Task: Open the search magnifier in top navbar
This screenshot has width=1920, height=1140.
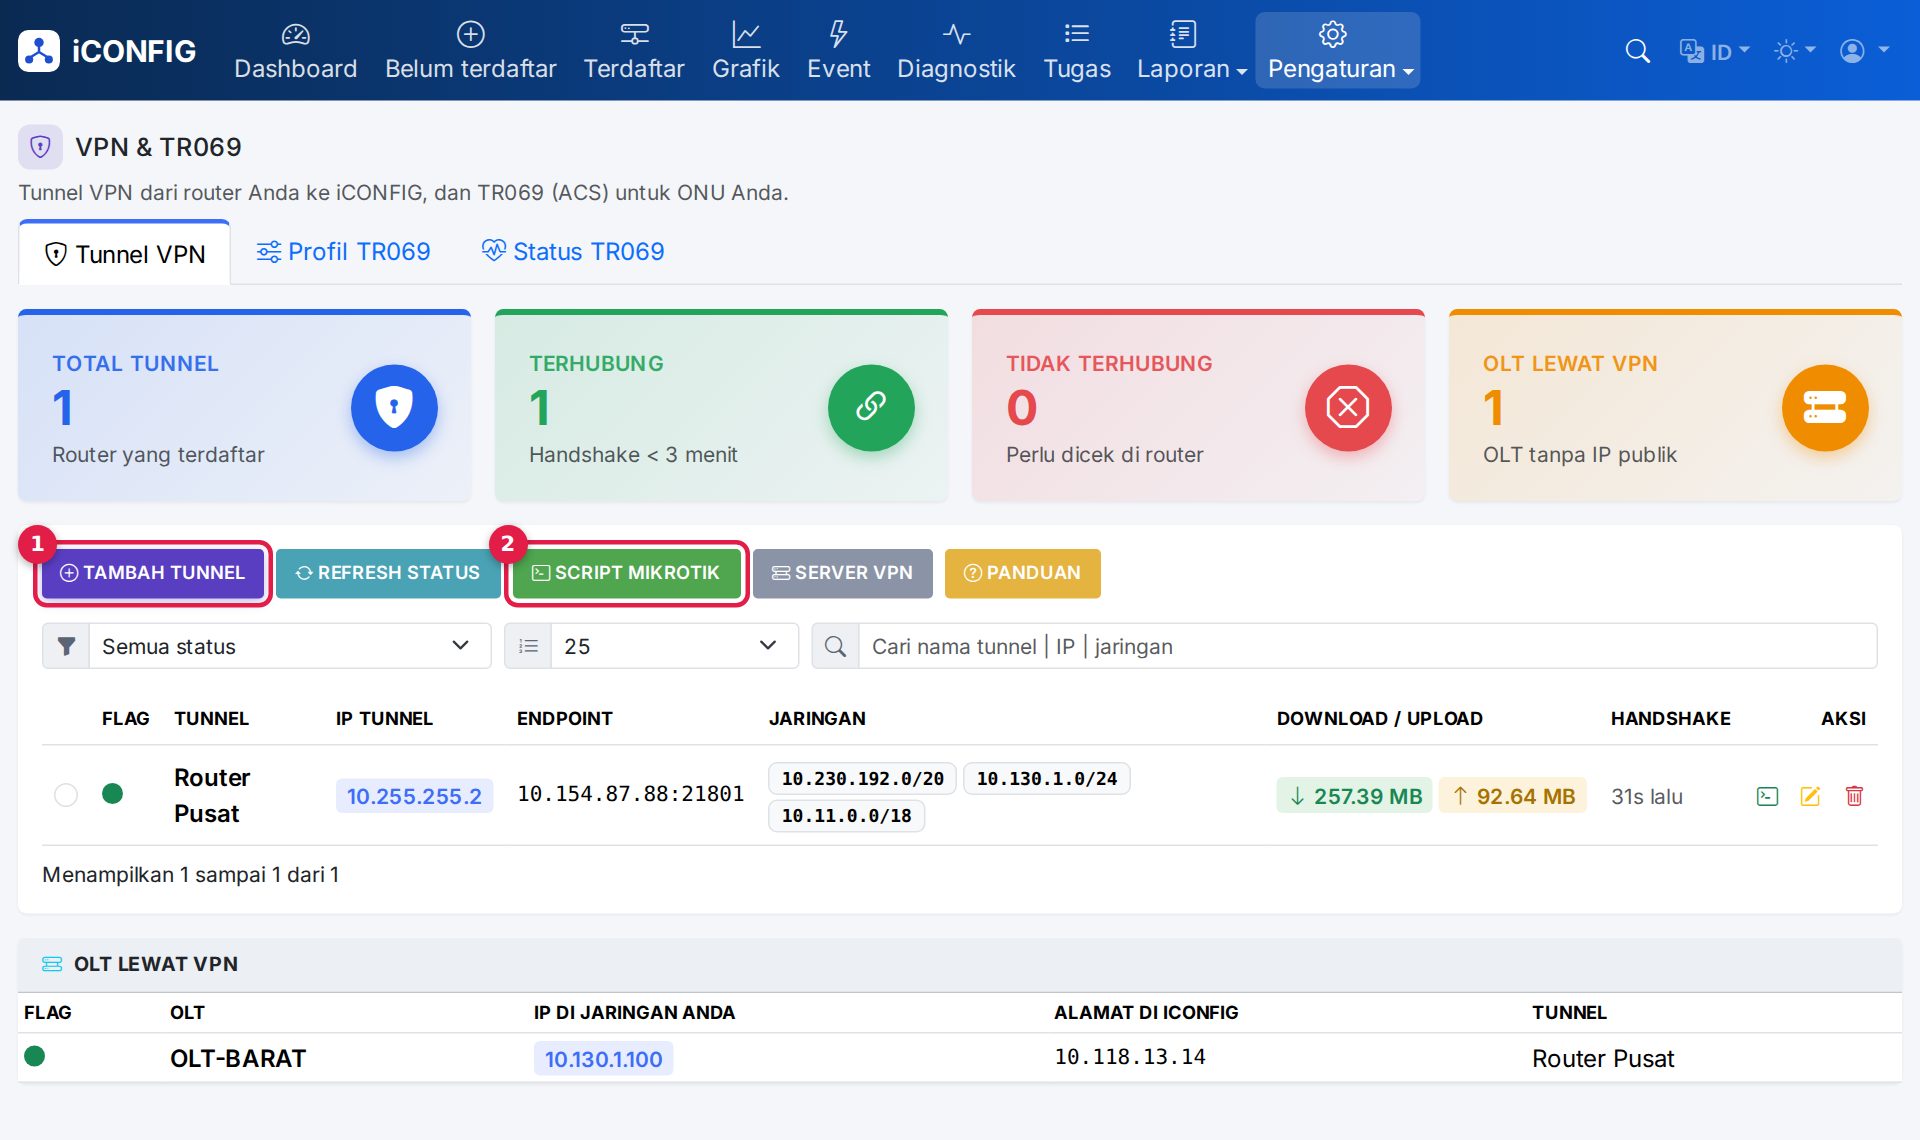Action: [1637, 51]
